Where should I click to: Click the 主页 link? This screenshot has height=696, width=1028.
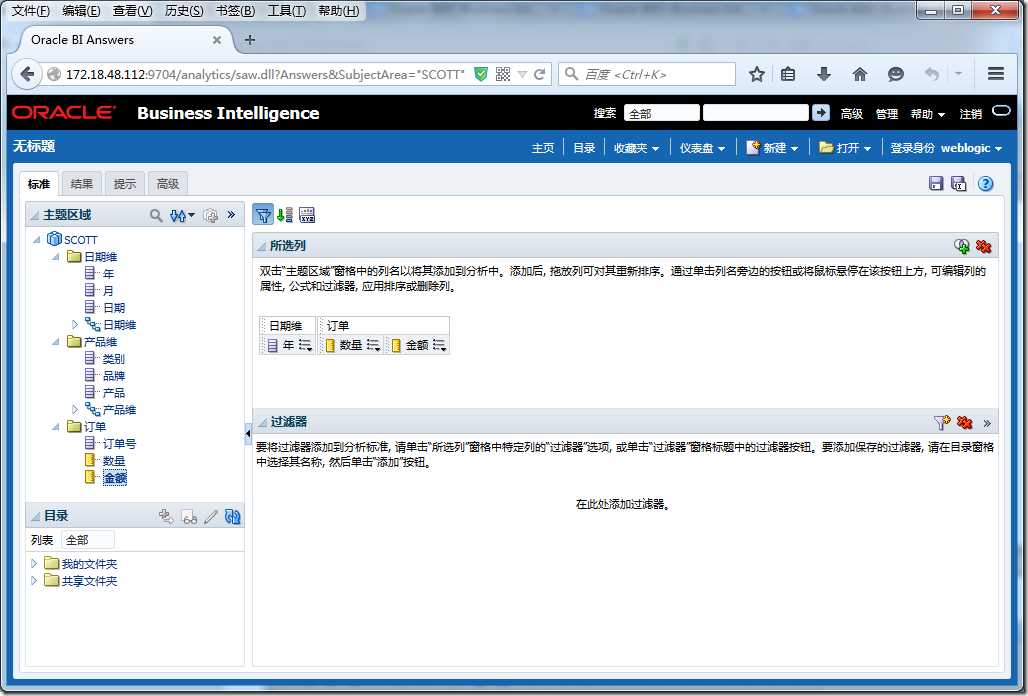[x=543, y=148]
